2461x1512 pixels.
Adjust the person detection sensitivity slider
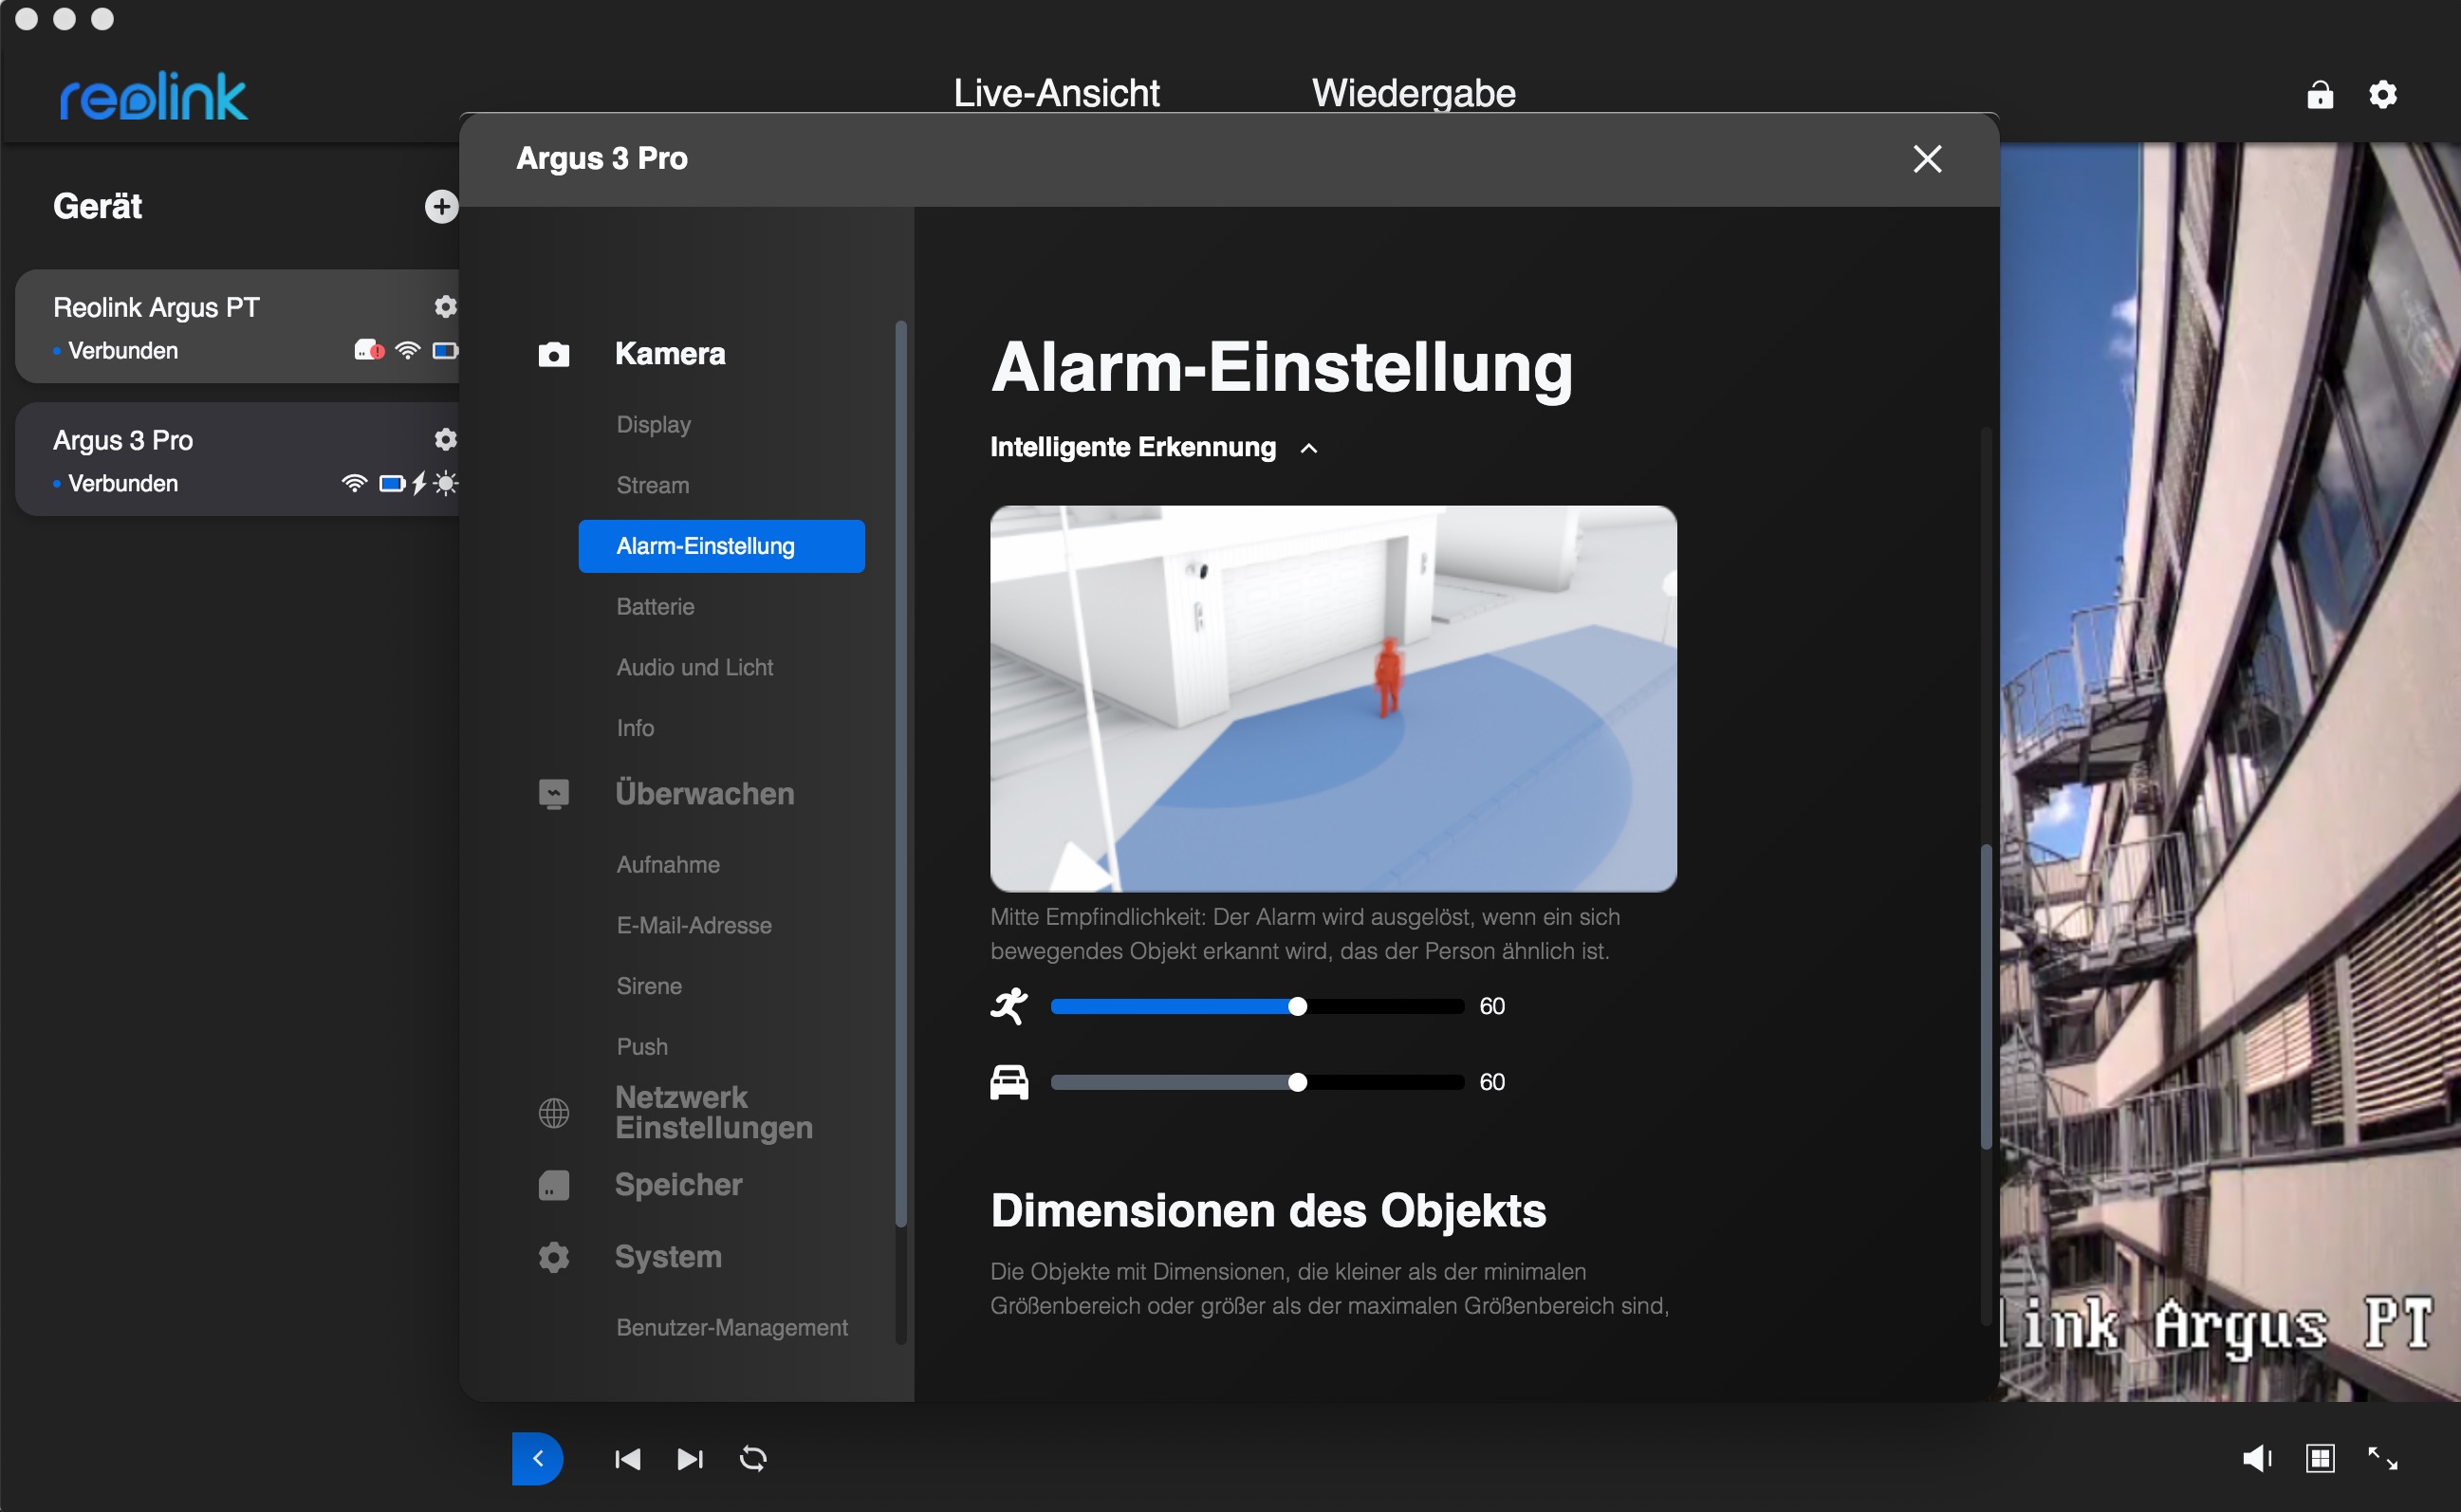tap(1297, 1006)
